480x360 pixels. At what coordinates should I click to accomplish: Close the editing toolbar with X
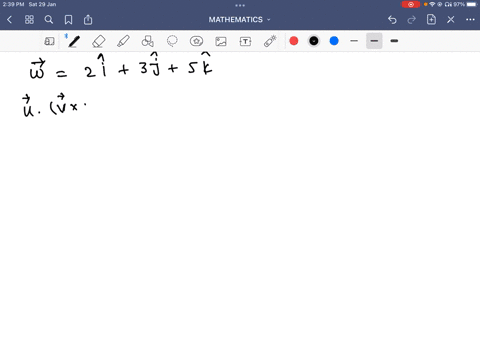451,20
